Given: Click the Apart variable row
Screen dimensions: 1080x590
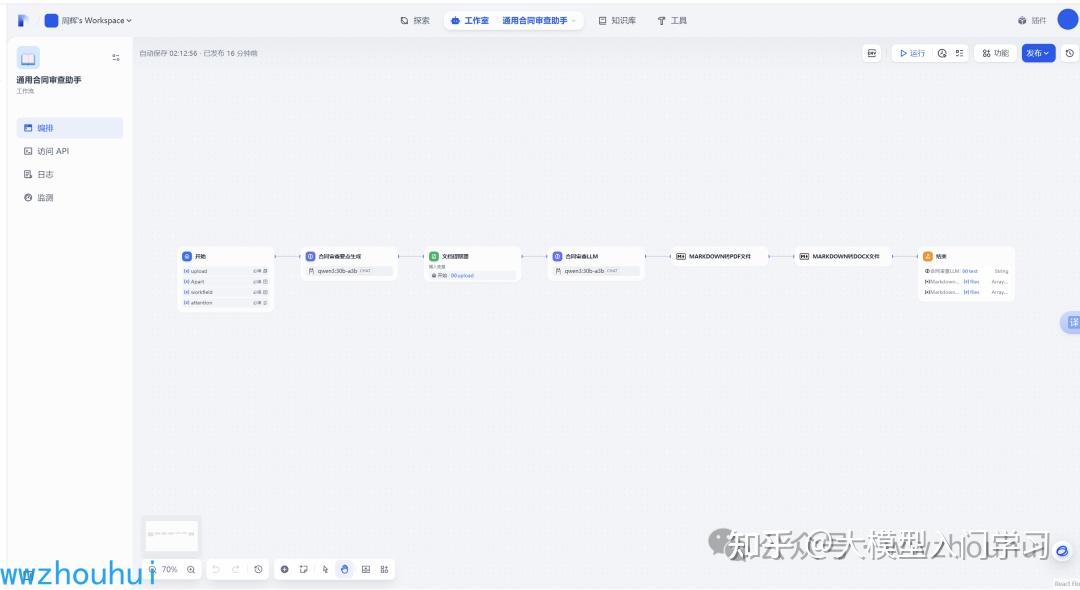Looking at the screenshot, I should point(226,282).
